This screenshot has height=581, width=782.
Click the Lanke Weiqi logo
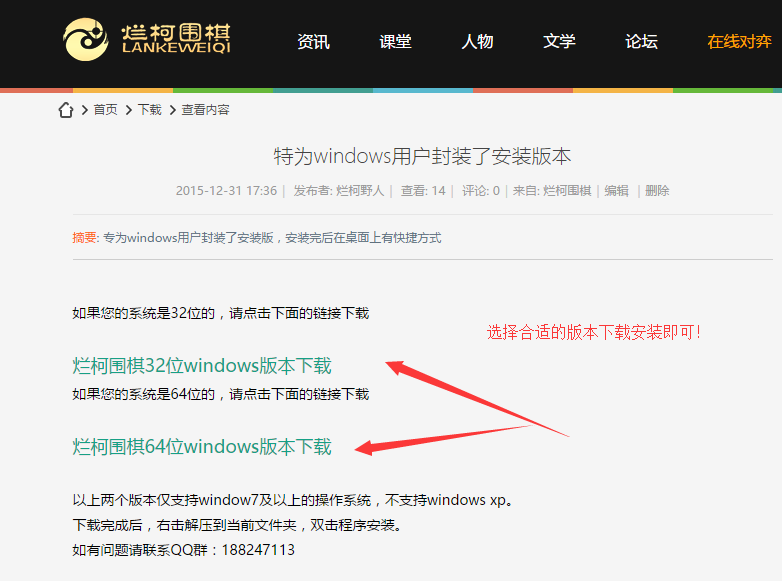tap(147, 39)
